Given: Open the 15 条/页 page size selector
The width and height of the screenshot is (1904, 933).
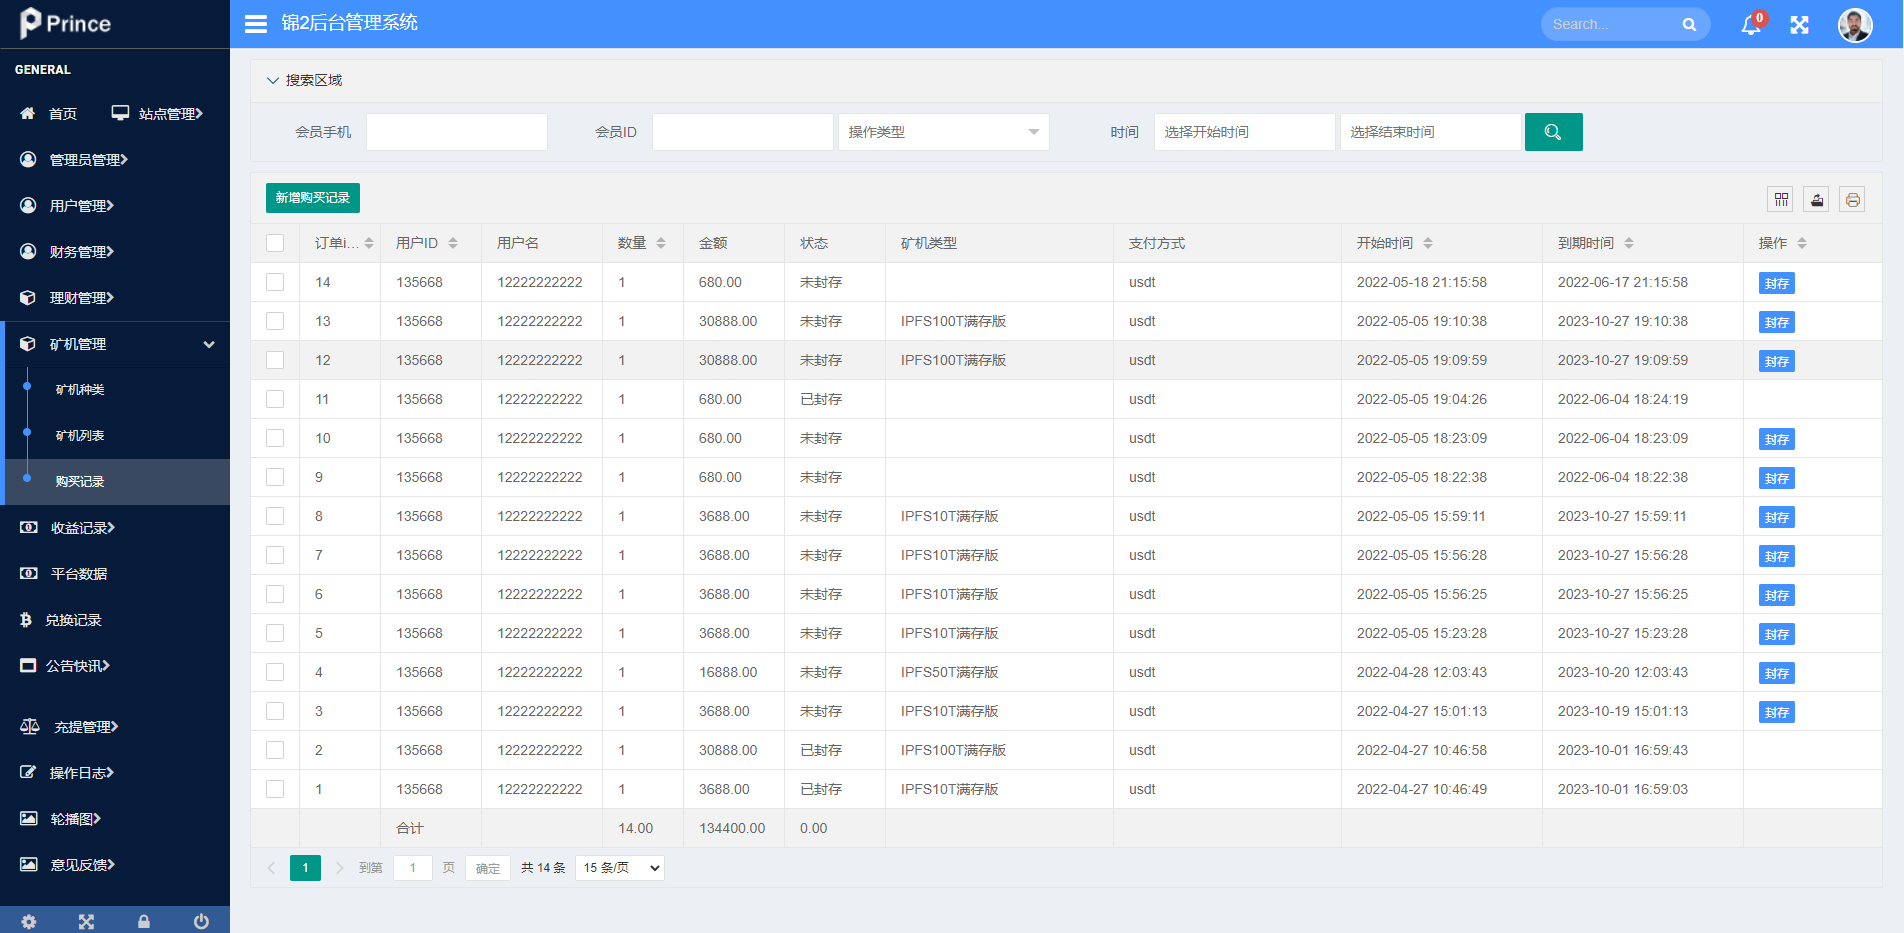Looking at the screenshot, I should [618, 867].
